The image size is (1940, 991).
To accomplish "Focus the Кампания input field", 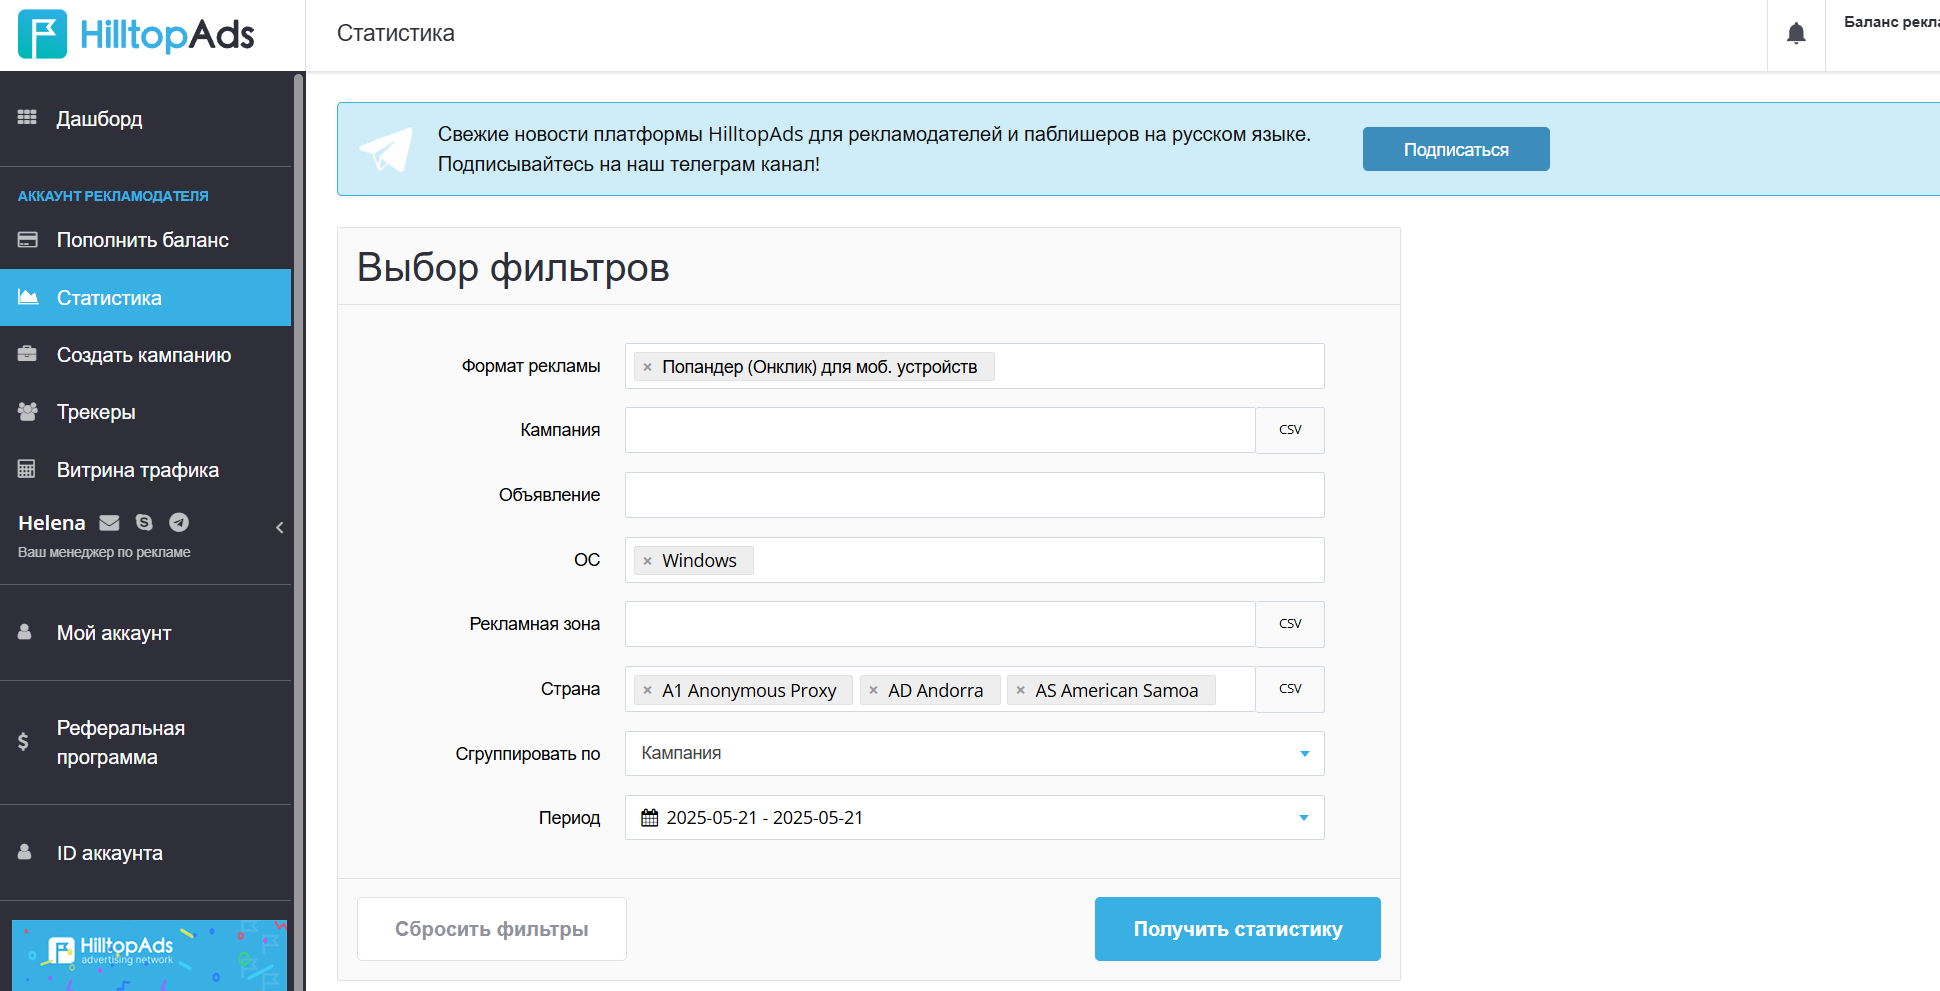I will point(940,430).
